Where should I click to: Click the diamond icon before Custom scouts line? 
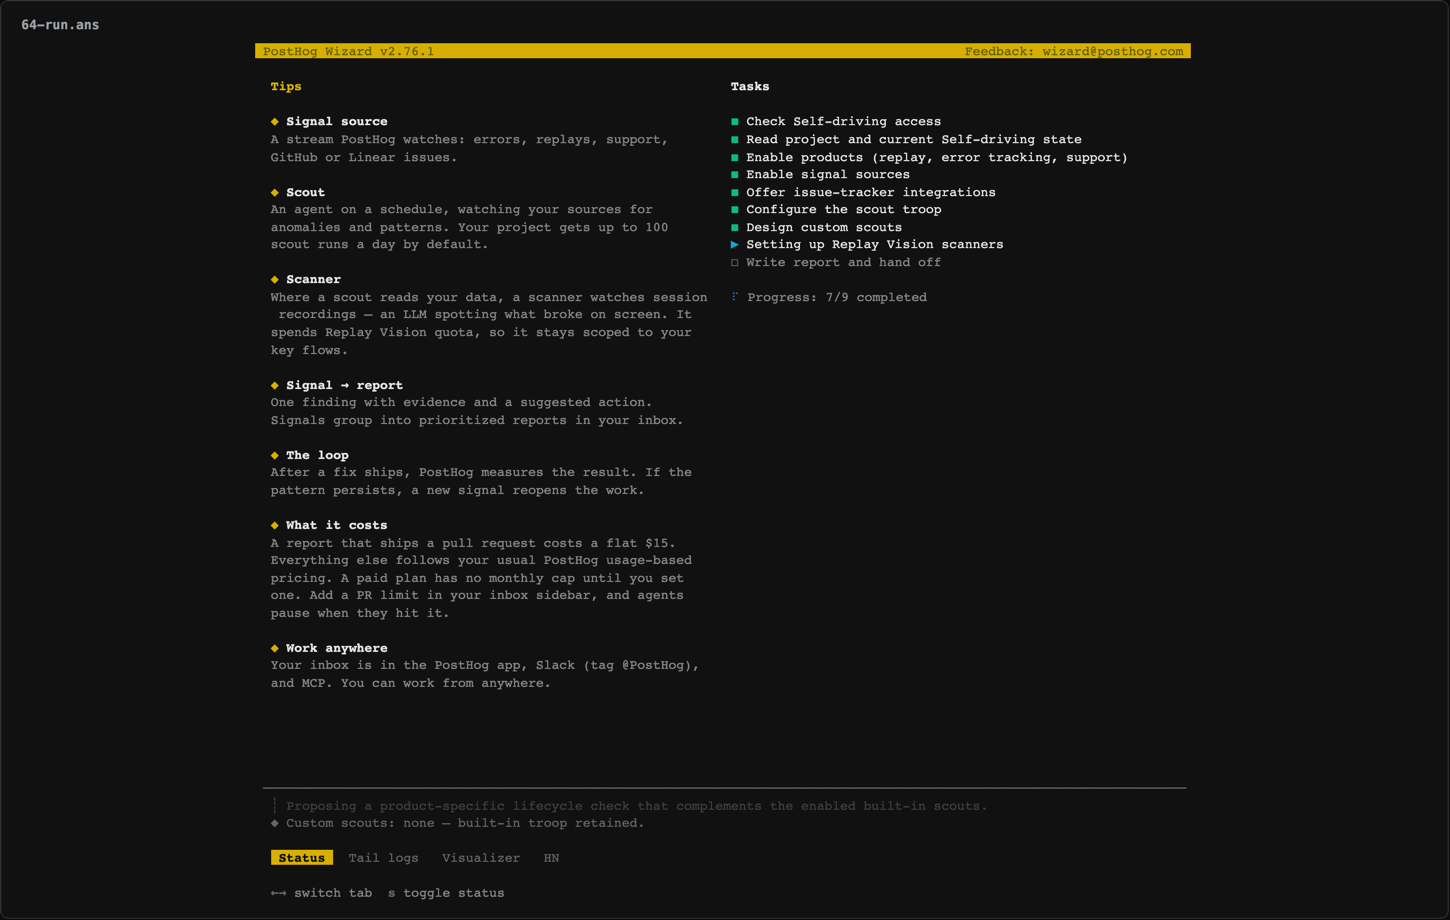pos(275,824)
